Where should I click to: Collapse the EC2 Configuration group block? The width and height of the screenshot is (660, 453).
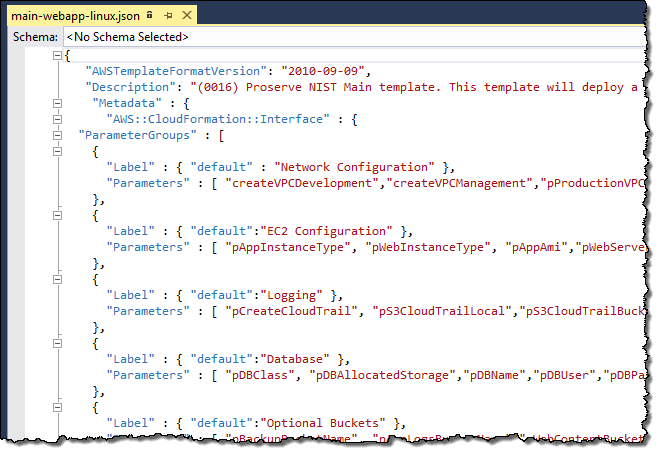click(57, 214)
